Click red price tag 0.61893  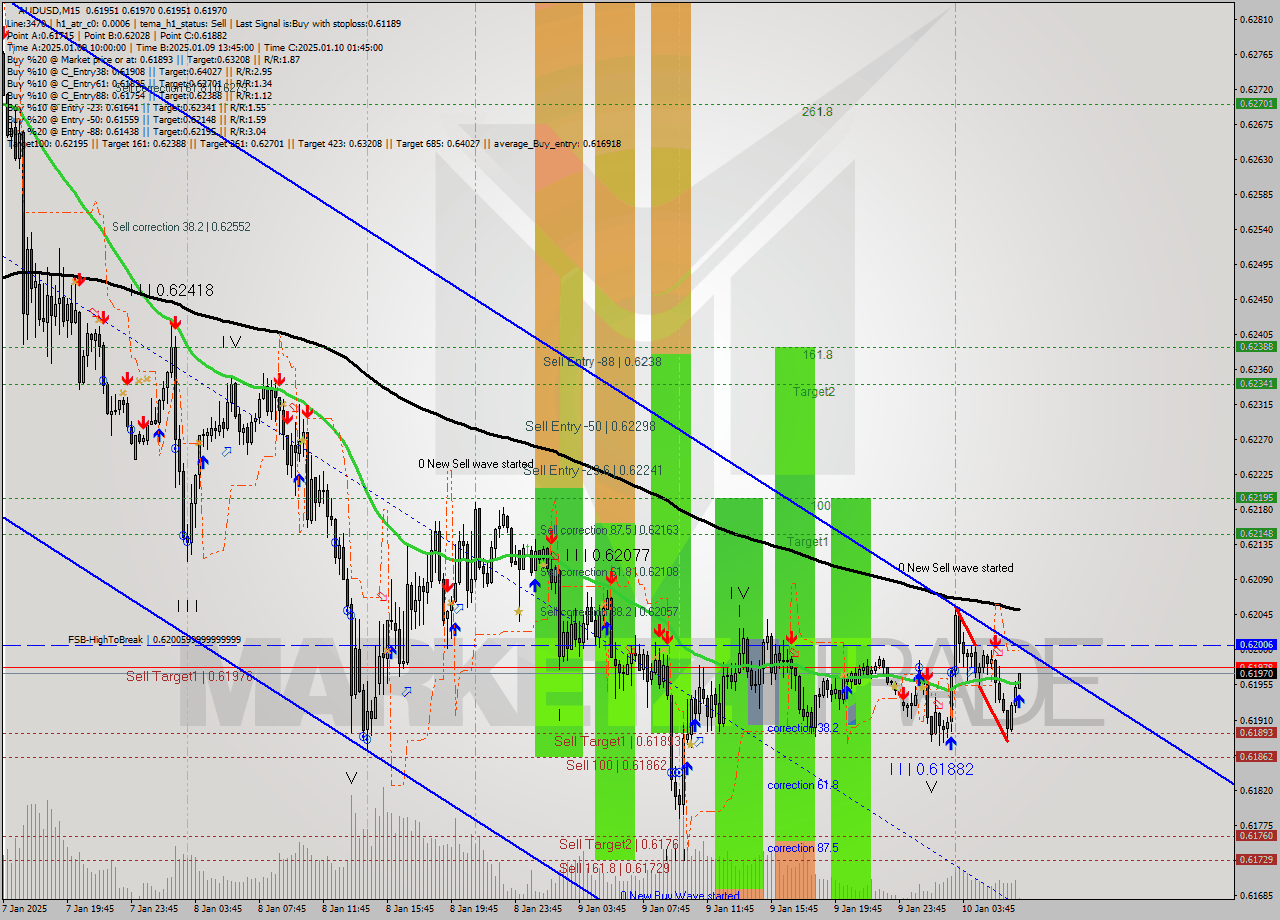click(1256, 732)
